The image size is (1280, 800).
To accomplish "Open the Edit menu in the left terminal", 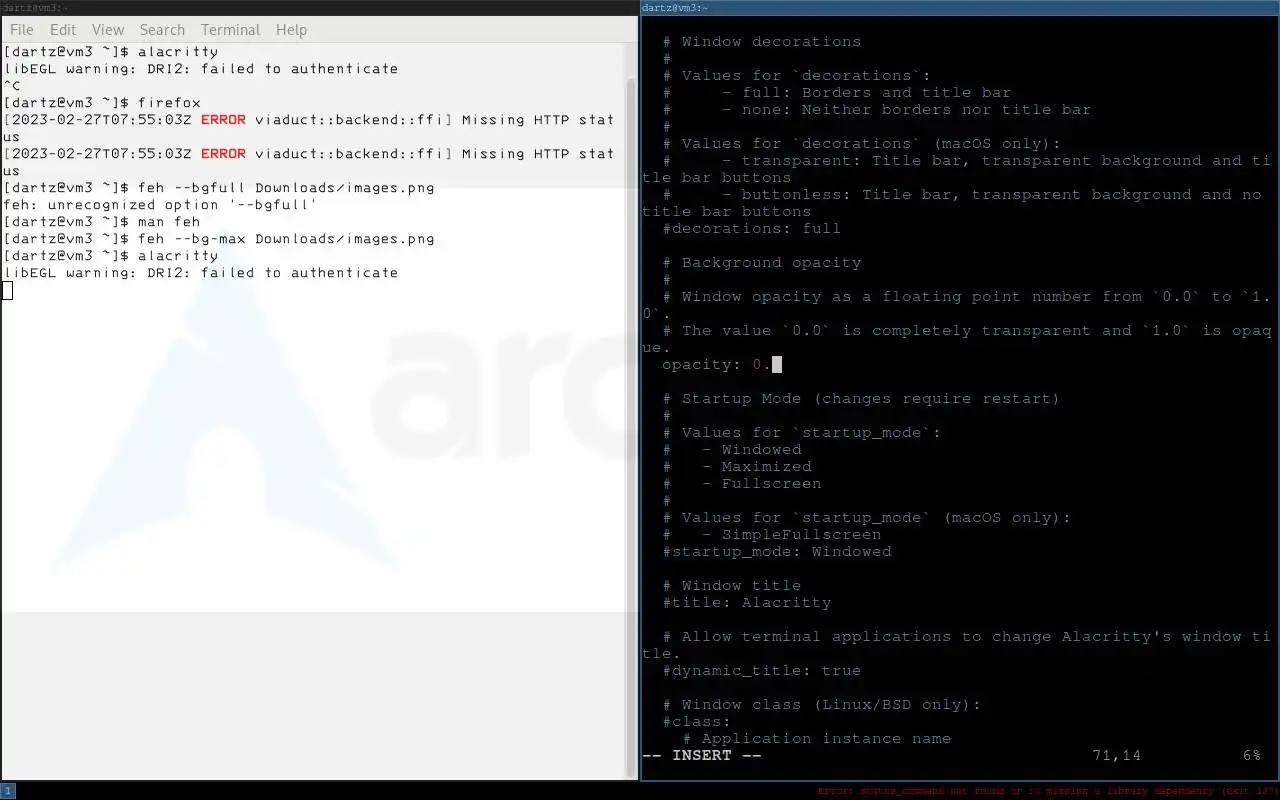I will coord(63,30).
